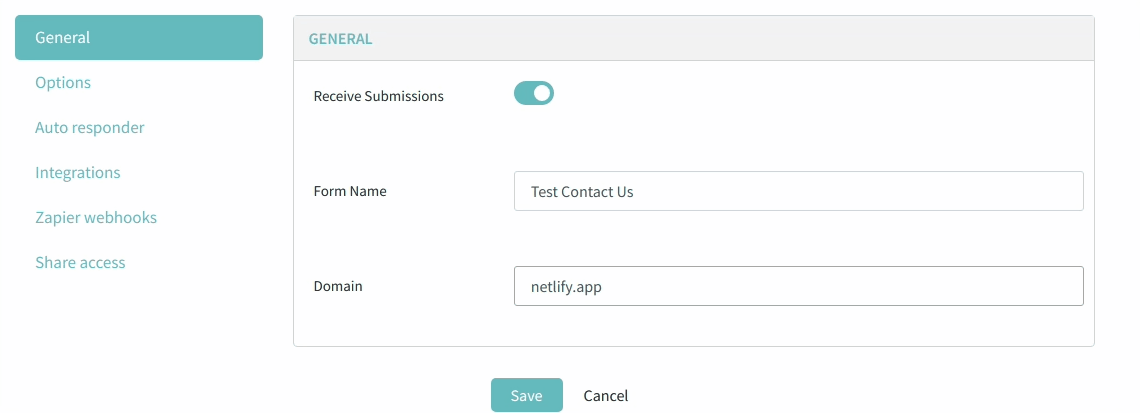The height and width of the screenshot is (413, 1140).
Task: Click the "Test Contact Us" text
Action: click(582, 192)
